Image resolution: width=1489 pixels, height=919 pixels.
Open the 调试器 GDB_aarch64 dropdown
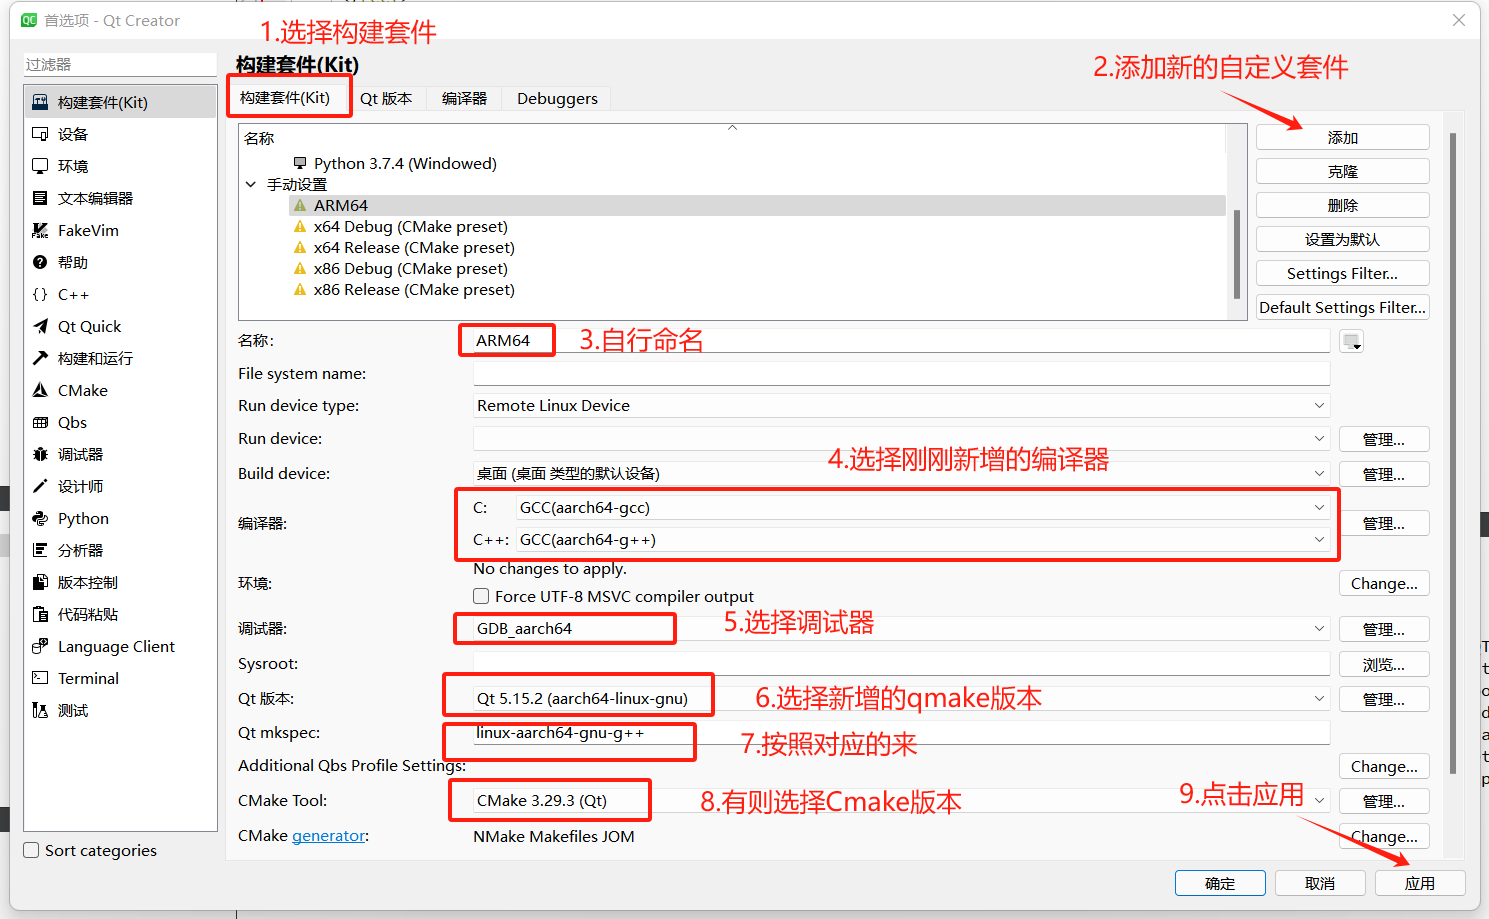tap(901, 629)
